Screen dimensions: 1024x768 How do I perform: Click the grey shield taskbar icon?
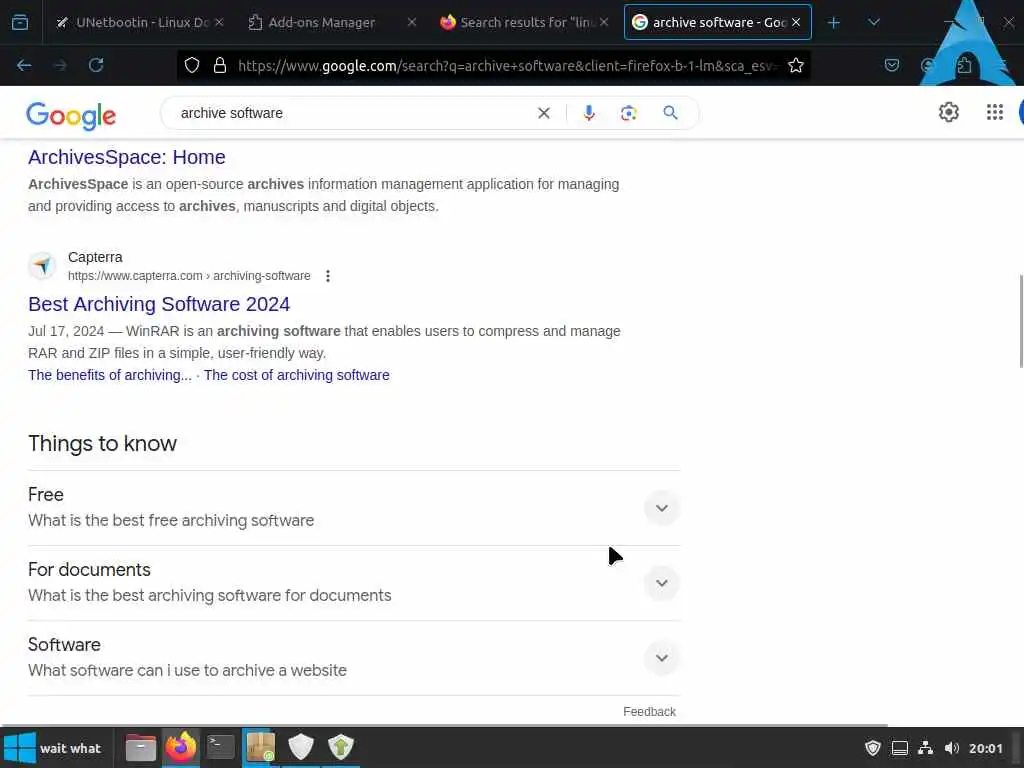(300, 747)
